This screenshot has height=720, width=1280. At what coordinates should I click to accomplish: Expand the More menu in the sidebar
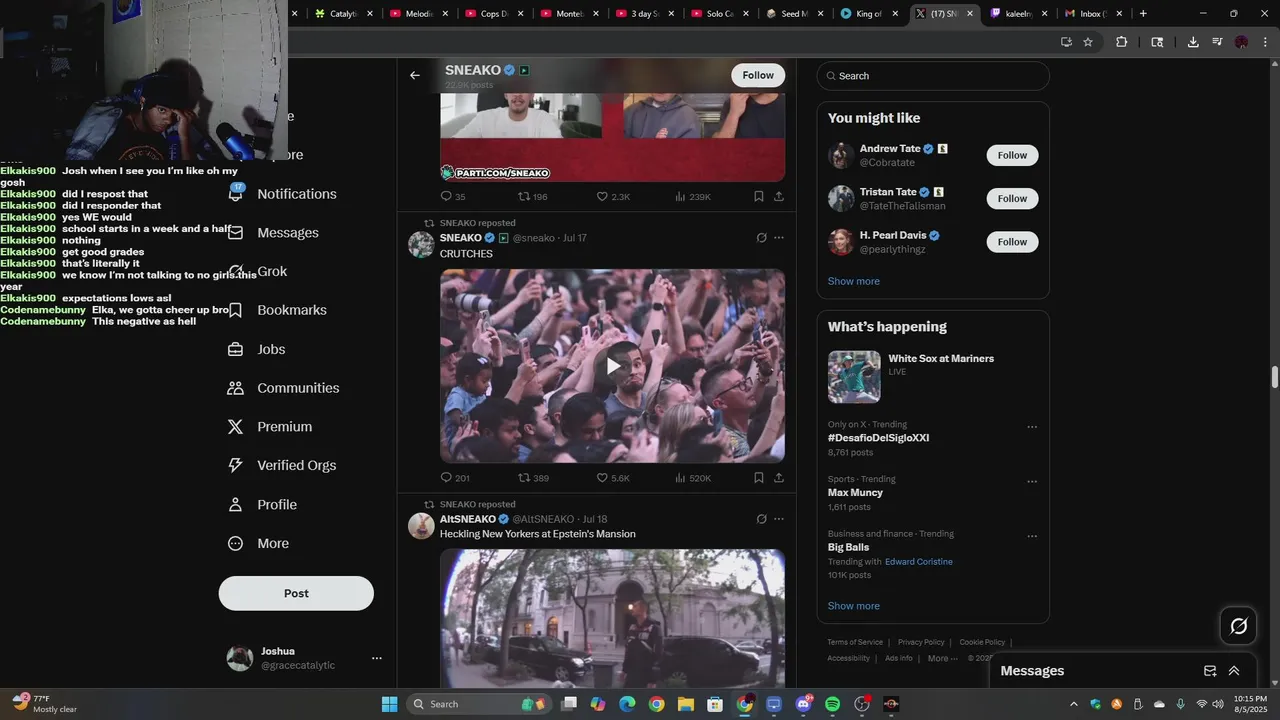258,543
